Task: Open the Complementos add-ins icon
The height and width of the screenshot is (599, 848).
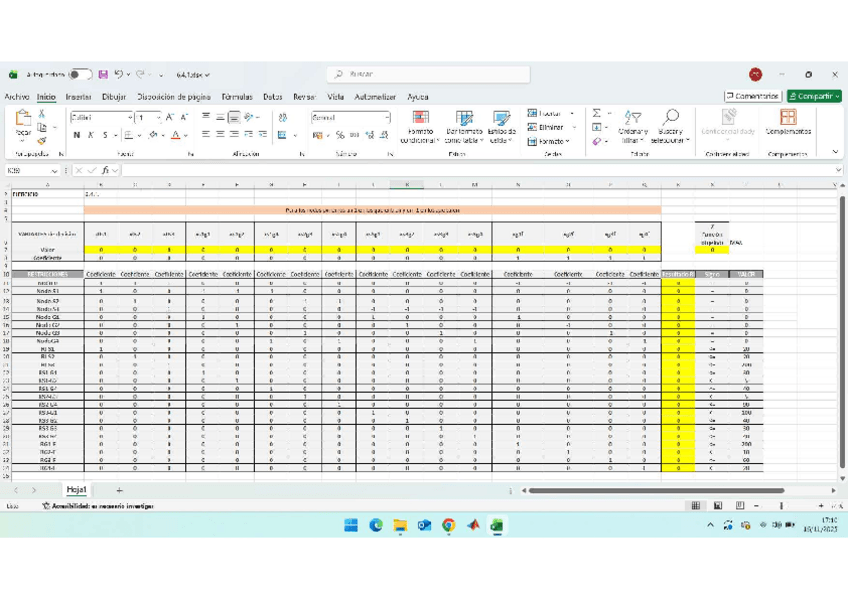Action: (788, 119)
